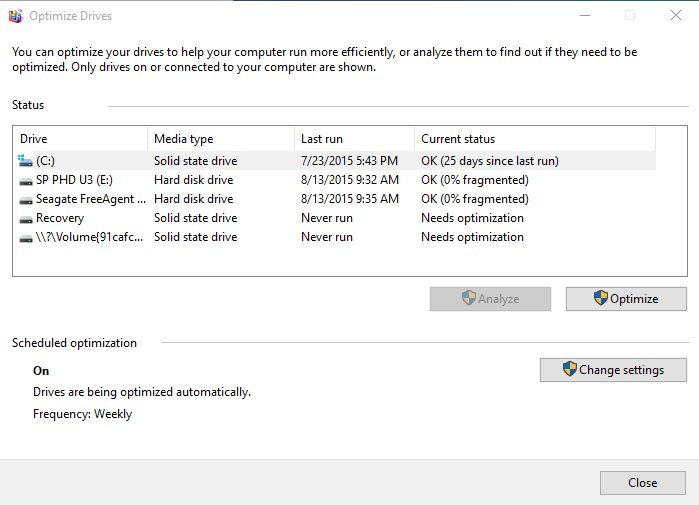Click the Optimize button label
699x505 pixels.
pos(633,299)
